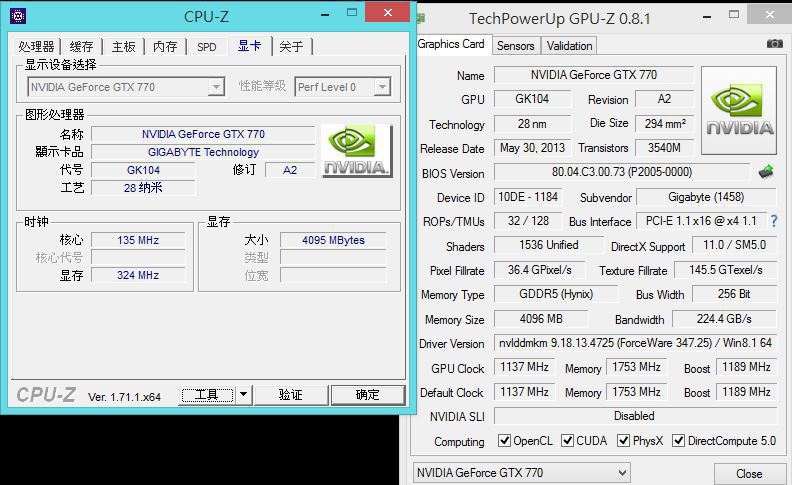Click the CPU-Z Ver. 1.71.1.x64 text
The width and height of the screenshot is (792, 485).
[x=124, y=397]
